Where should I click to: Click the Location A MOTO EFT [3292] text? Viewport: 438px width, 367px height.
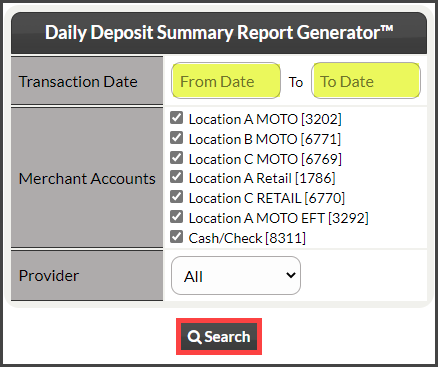point(279,218)
